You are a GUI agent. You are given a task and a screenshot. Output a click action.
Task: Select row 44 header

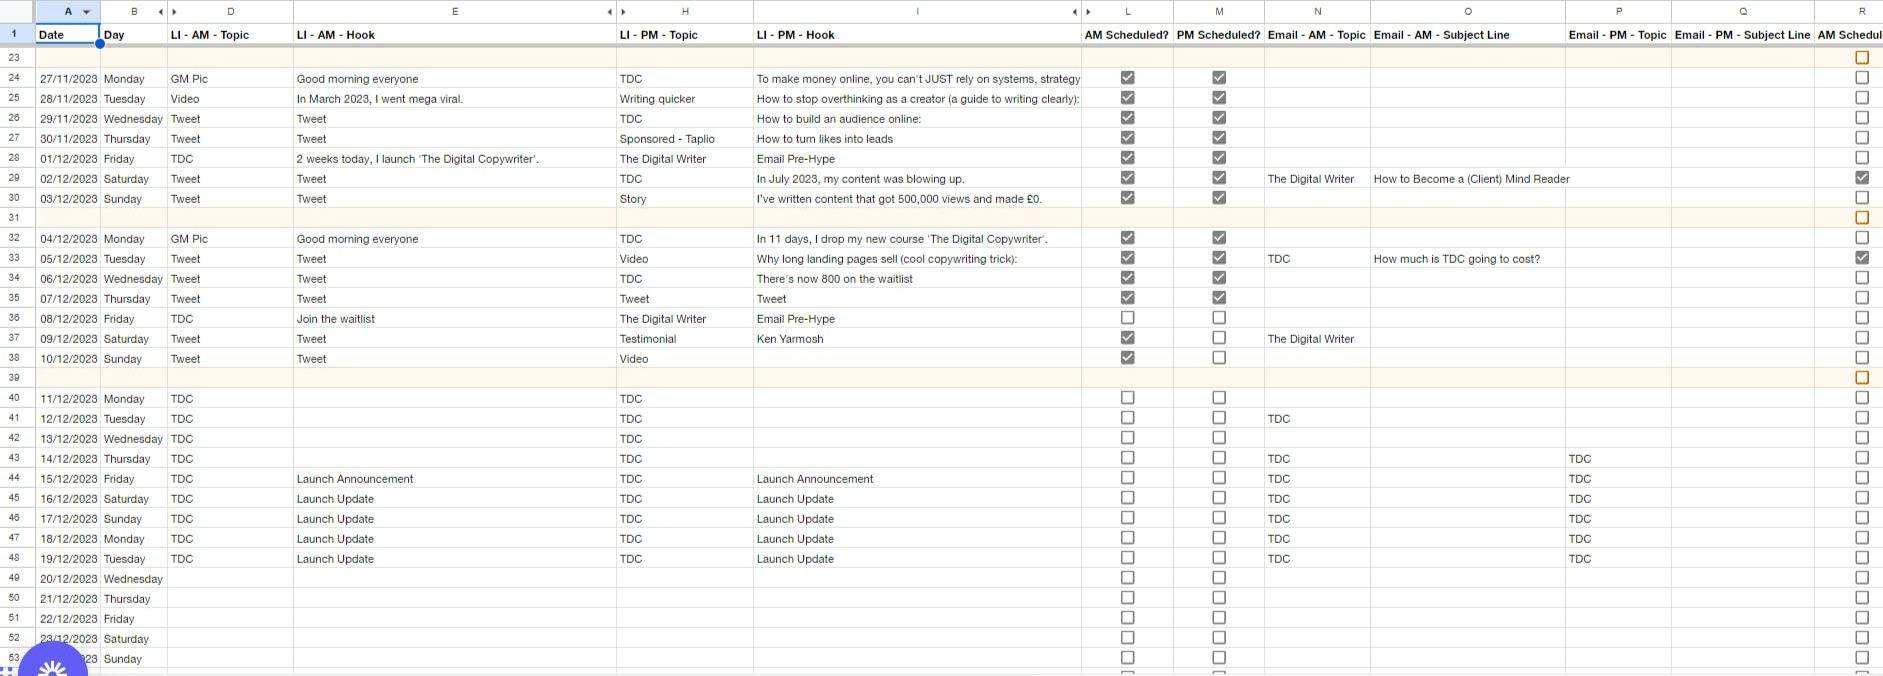pyautogui.click(x=14, y=478)
